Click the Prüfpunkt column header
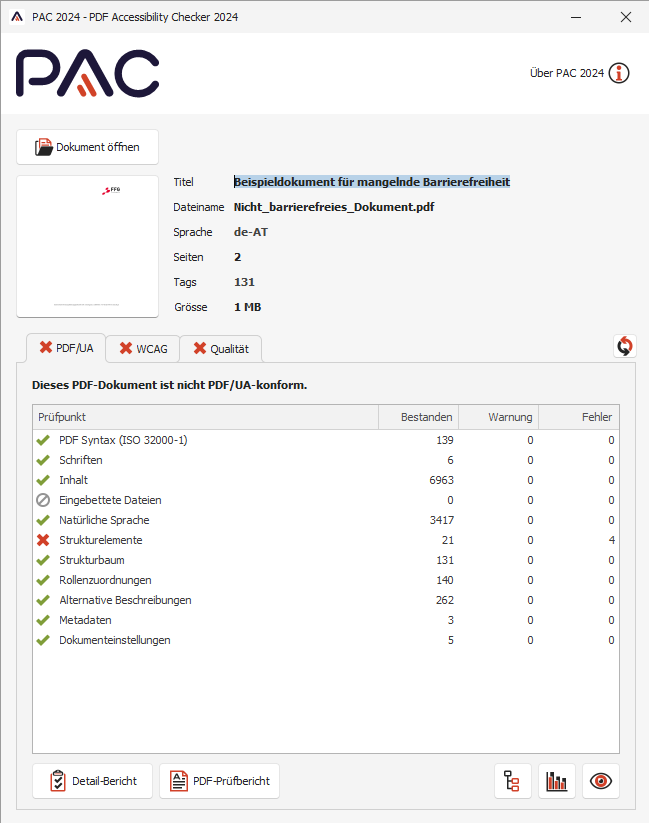This screenshot has height=823, width=649. coord(205,417)
